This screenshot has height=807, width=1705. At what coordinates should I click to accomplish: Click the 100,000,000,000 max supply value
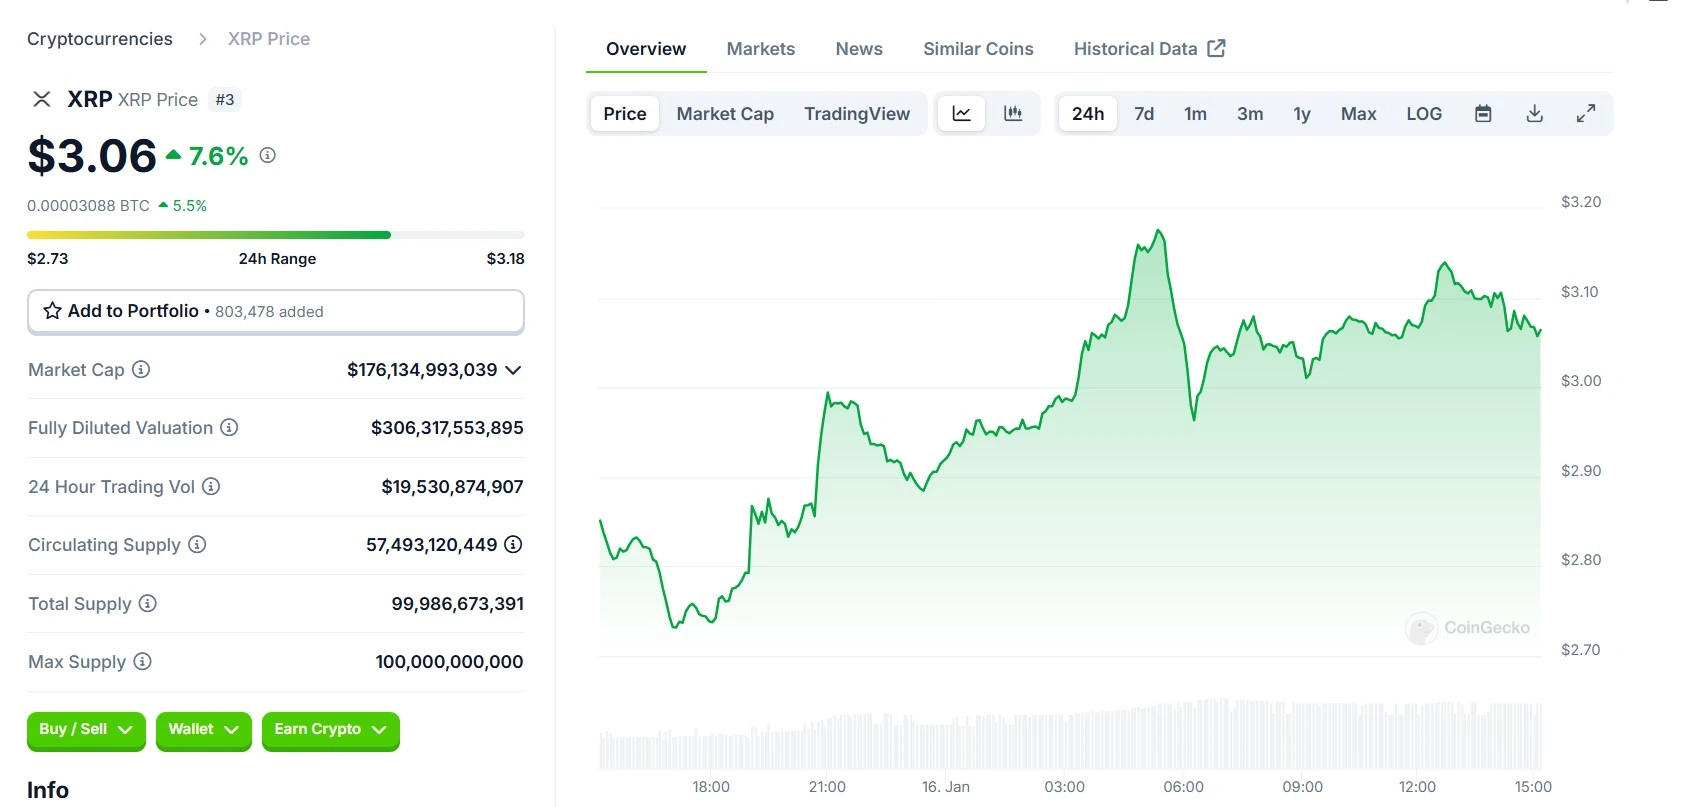click(449, 662)
